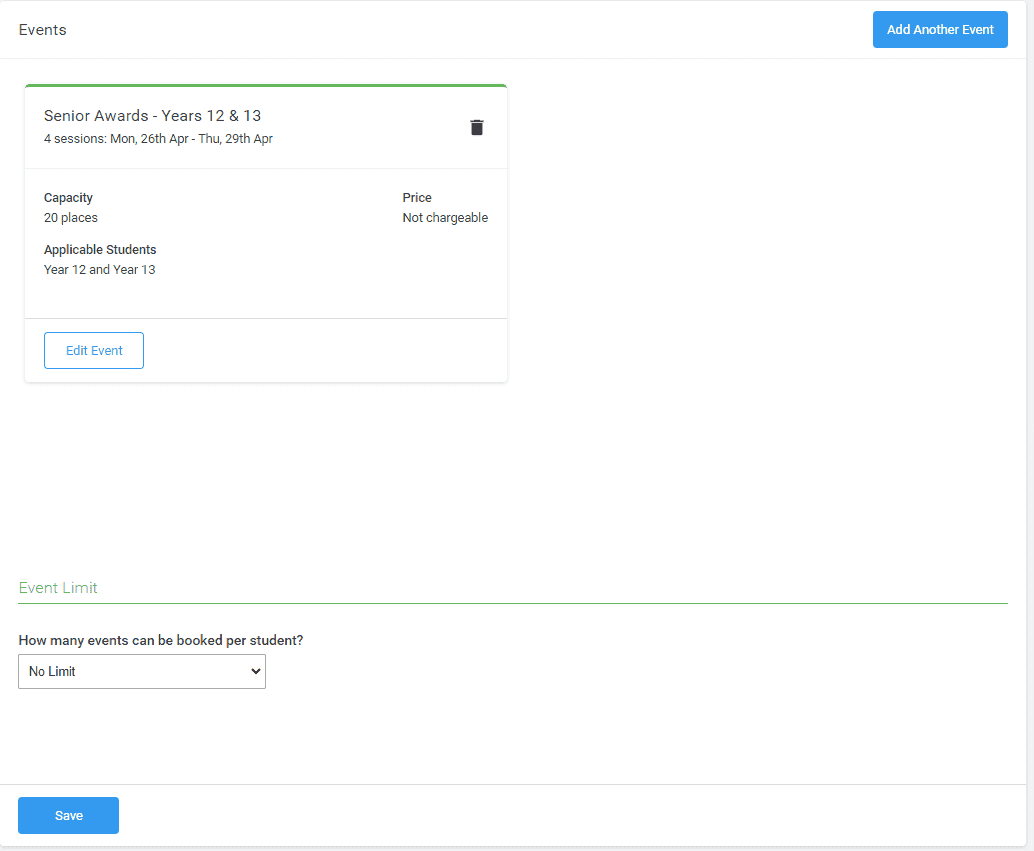Click the Not chargeable text
The image size is (1034, 851).
click(445, 217)
